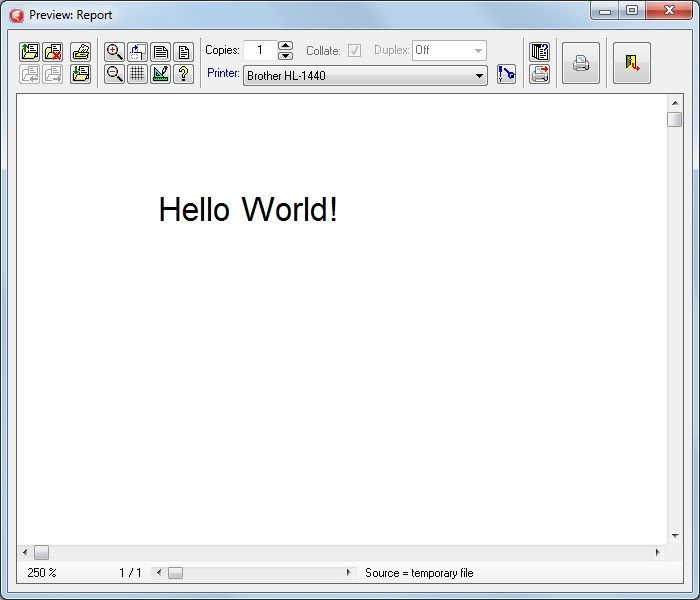Click the page navigation slider thumb
Screen dimensions: 700x600
(x=175, y=573)
